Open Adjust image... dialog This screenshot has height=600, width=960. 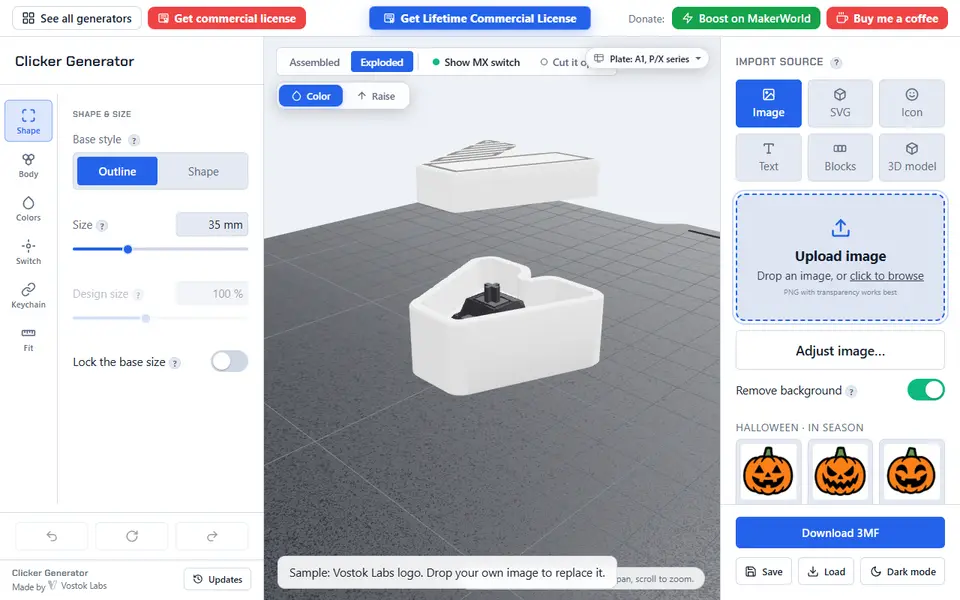840,351
